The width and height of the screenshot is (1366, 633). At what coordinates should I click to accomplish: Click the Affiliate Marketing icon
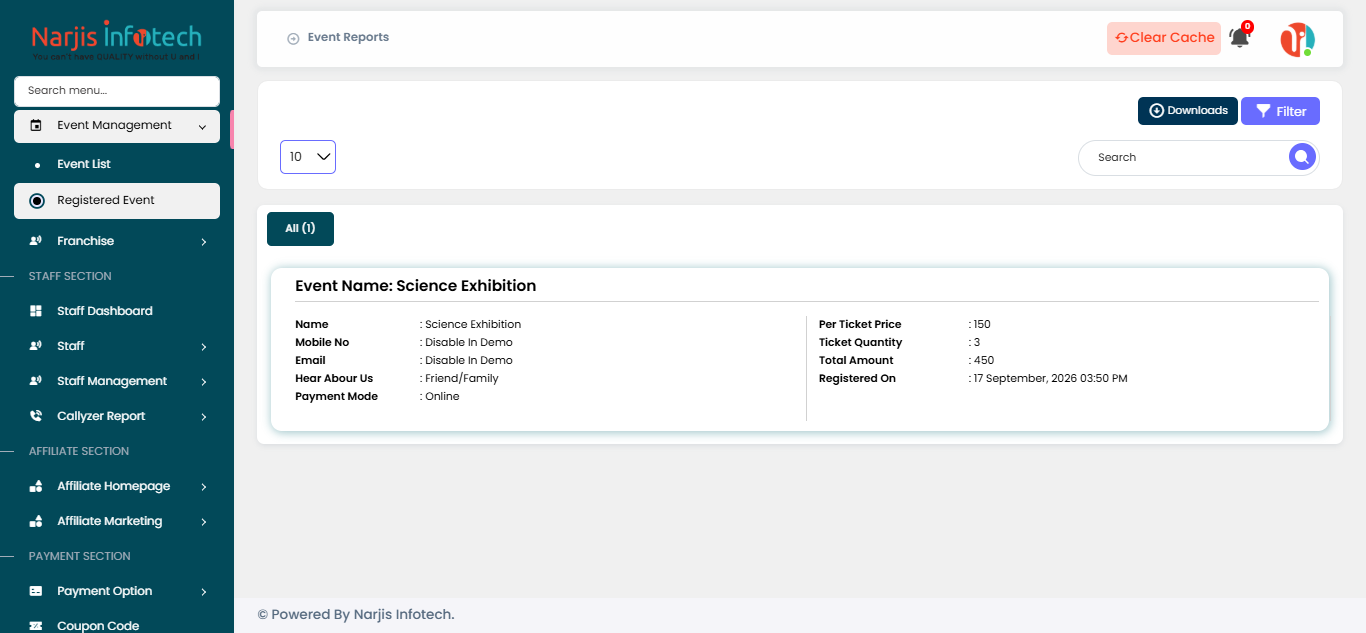tap(36, 521)
